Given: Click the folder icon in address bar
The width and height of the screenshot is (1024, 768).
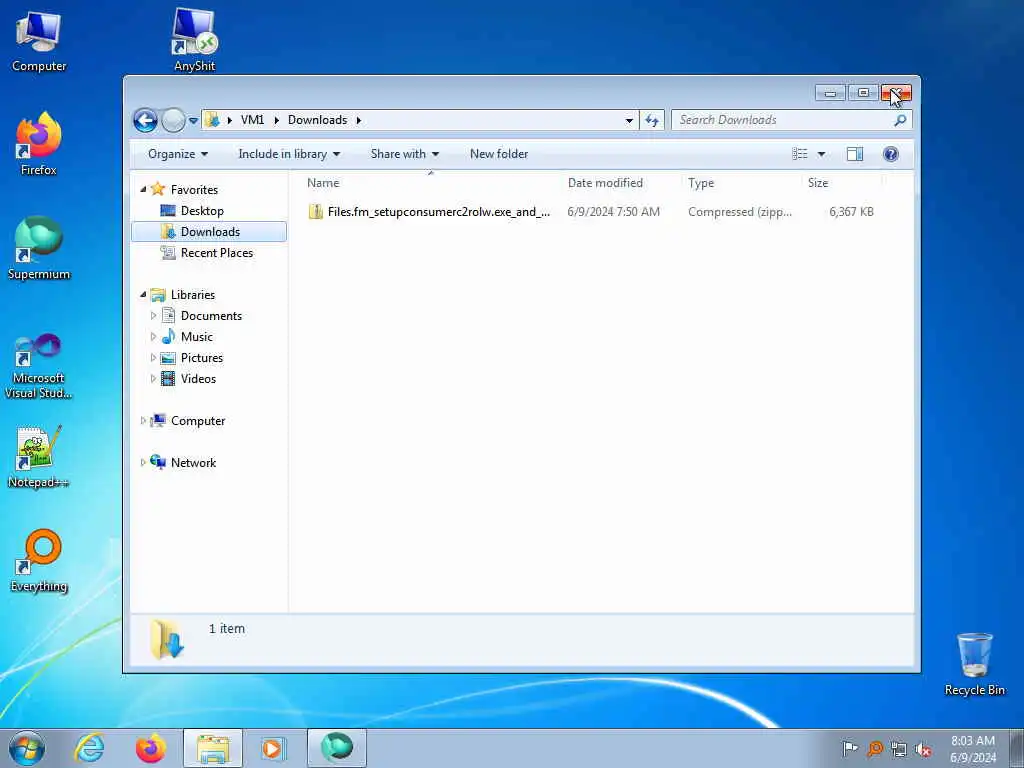Looking at the screenshot, I should 212,120.
